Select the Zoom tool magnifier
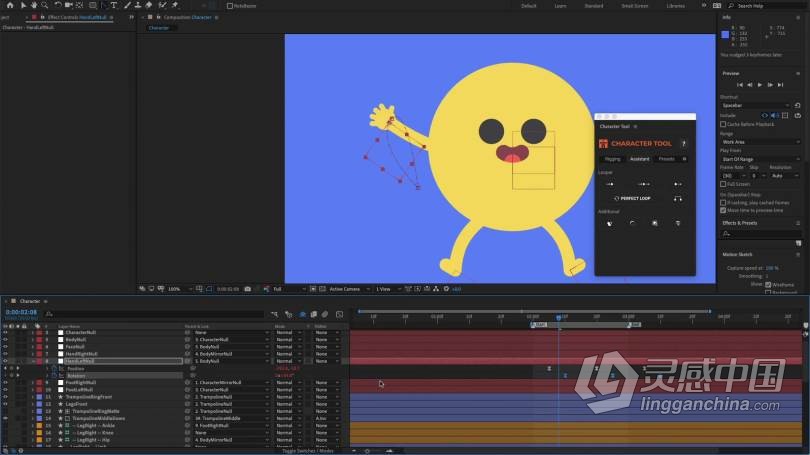This screenshot has height=455, width=810. (46, 5)
